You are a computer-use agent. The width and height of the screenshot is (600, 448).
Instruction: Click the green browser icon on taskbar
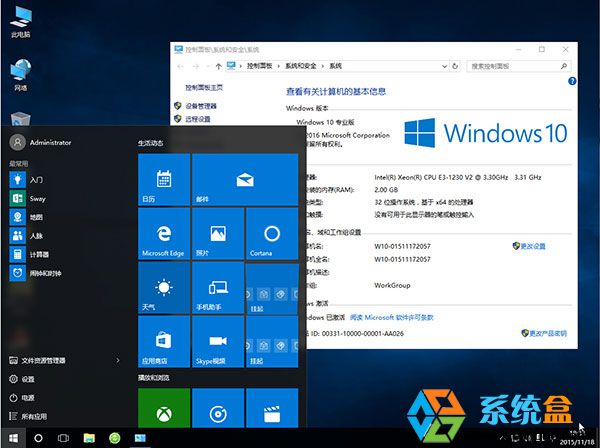coord(114,438)
